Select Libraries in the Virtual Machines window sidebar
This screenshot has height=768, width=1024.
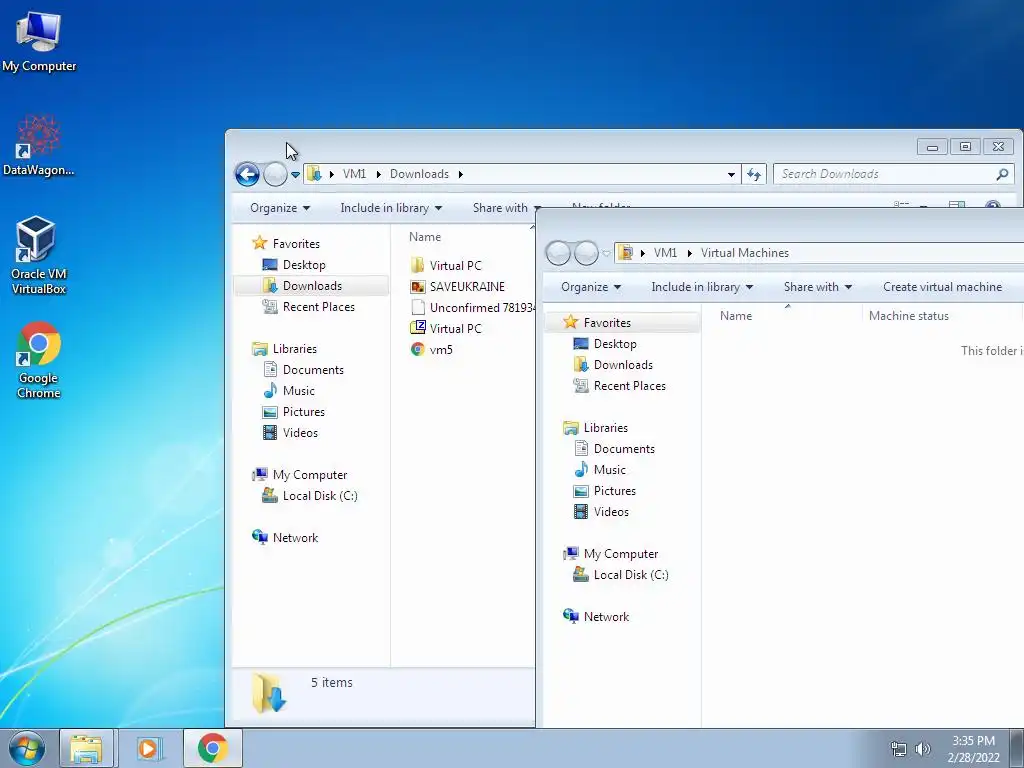click(605, 428)
